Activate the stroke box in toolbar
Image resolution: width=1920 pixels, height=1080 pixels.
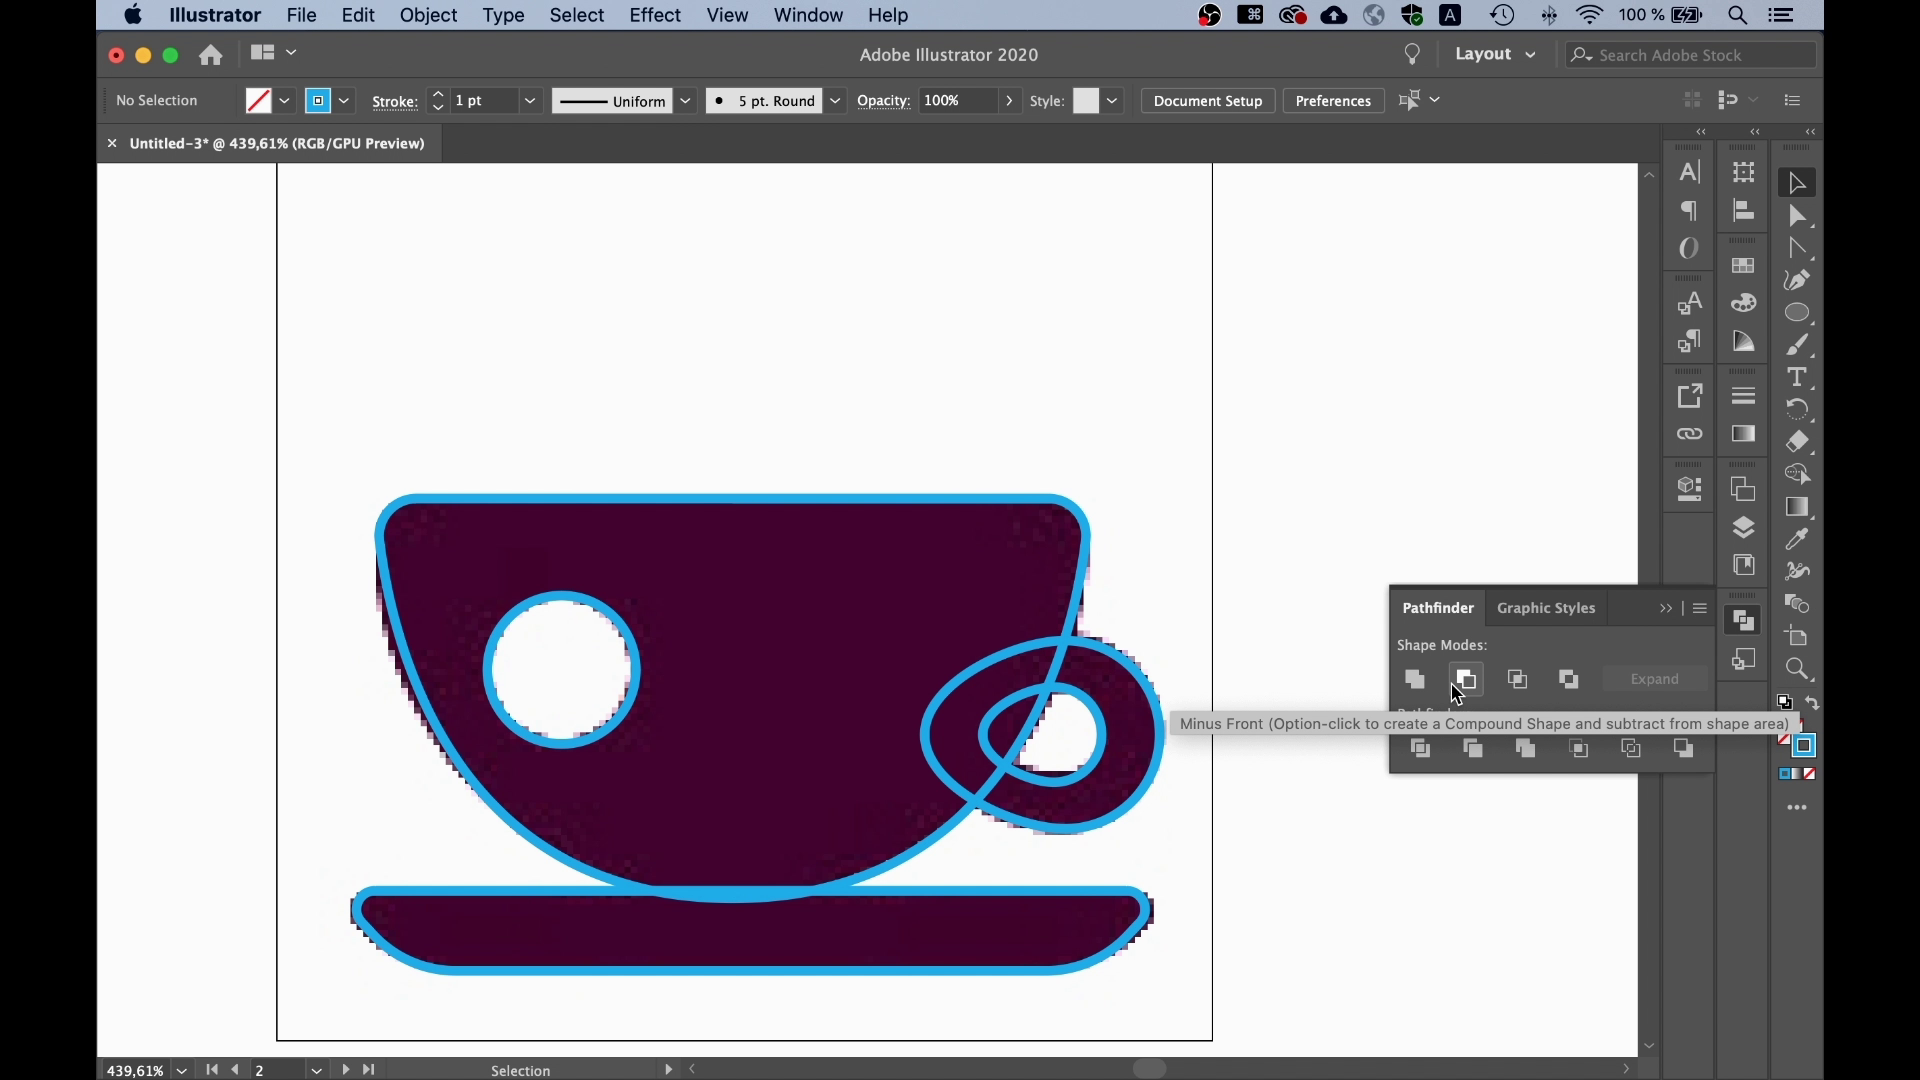coord(1805,746)
